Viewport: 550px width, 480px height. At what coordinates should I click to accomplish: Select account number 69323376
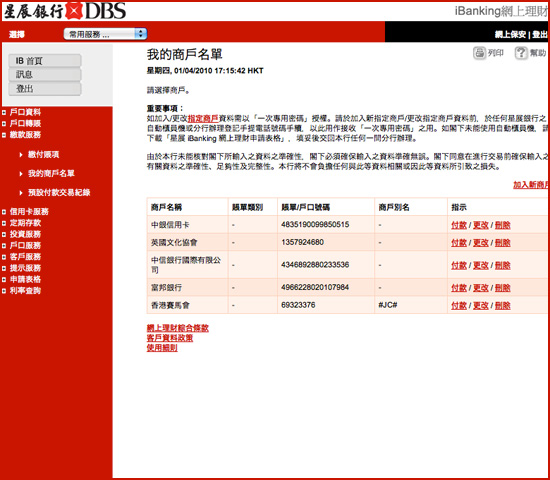click(x=298, y=305)
